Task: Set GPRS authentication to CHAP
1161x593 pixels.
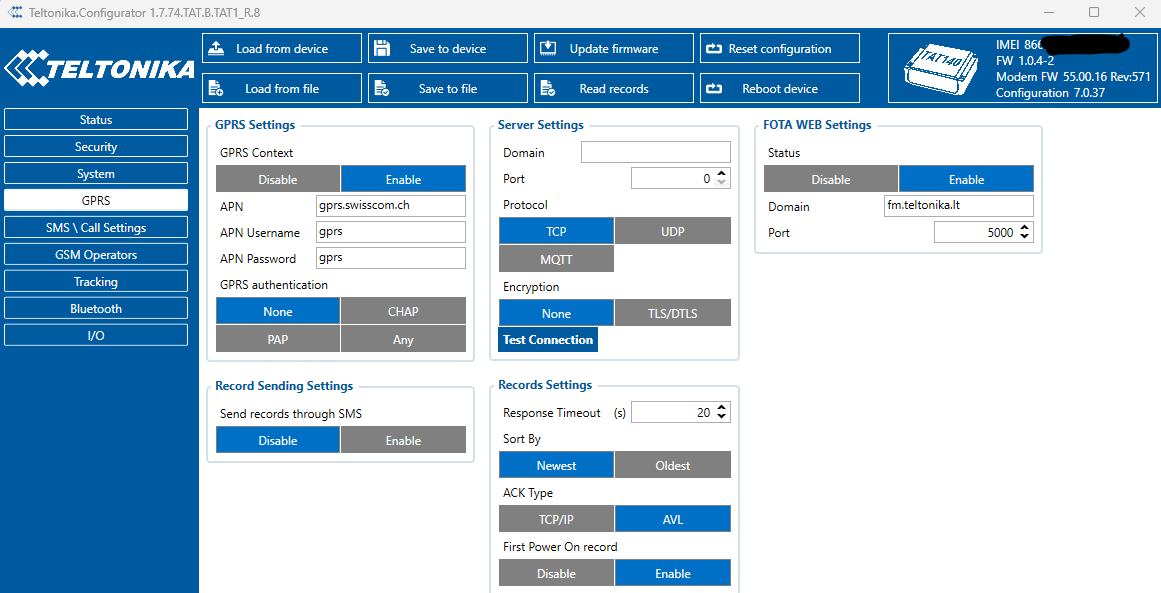Action: (x=404, y=311)
